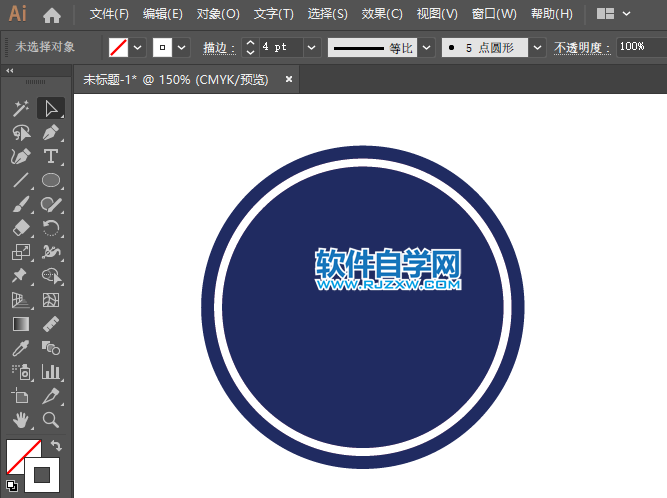Select the Zoom tool

coord(51,420)
